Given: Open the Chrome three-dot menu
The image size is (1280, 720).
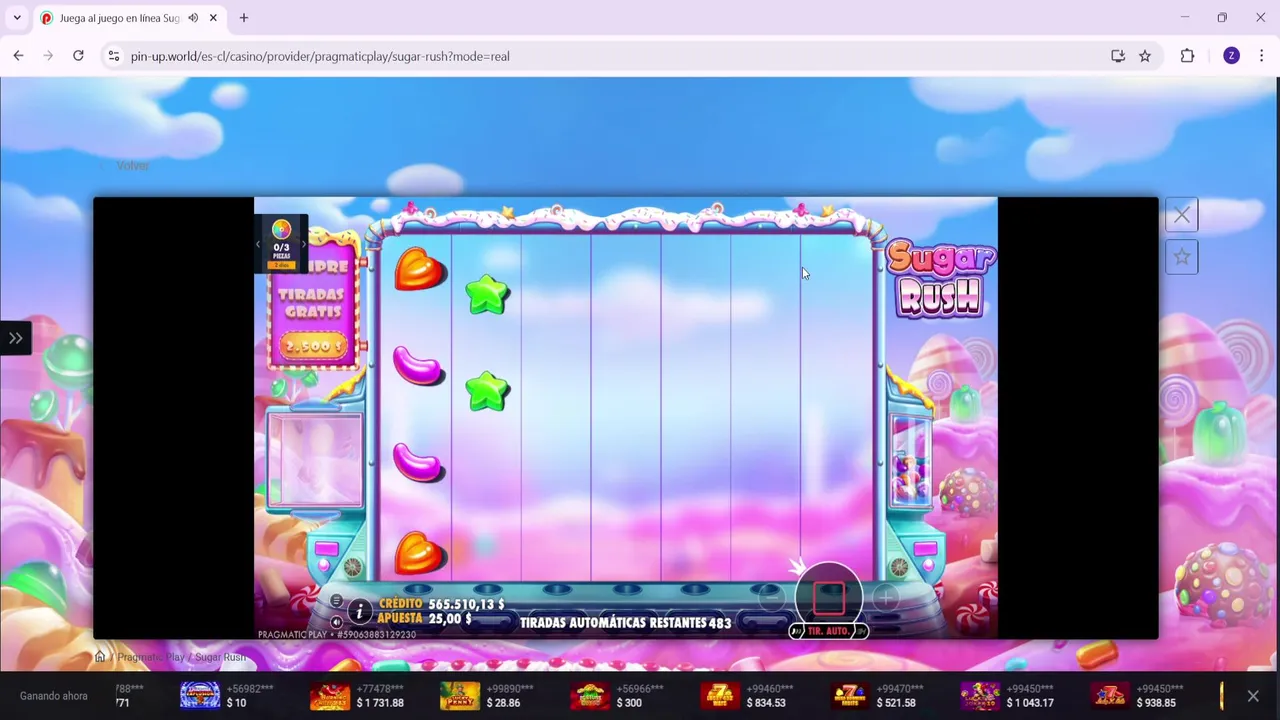Looking at the screenshot, I should [x=1261, y=56].
